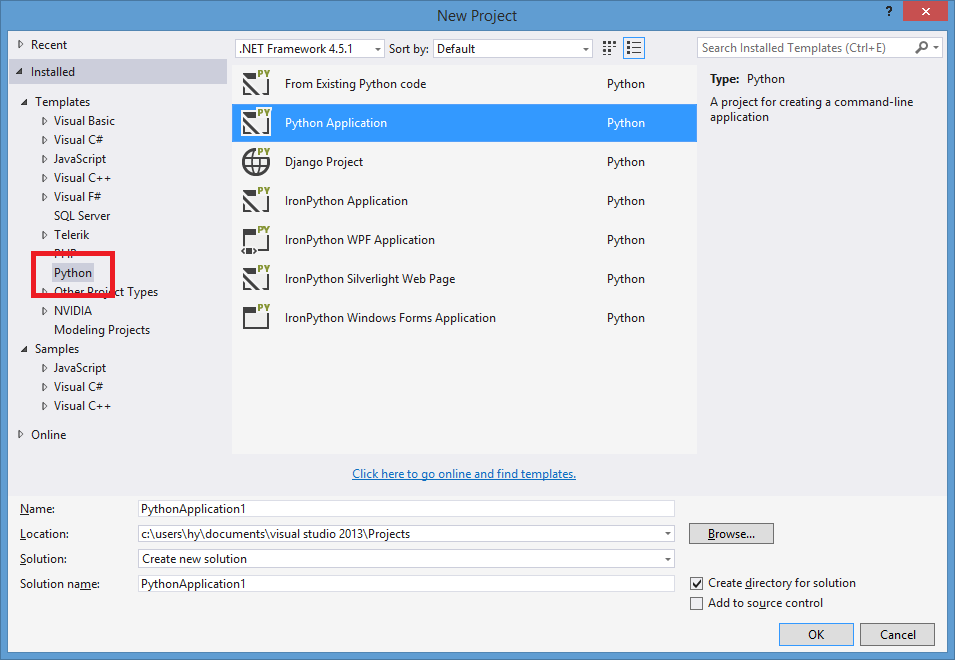Click the IronPython Silverlight Web Page icon
The width and height of the screenshot is (955, 660).
click(256, 278)
